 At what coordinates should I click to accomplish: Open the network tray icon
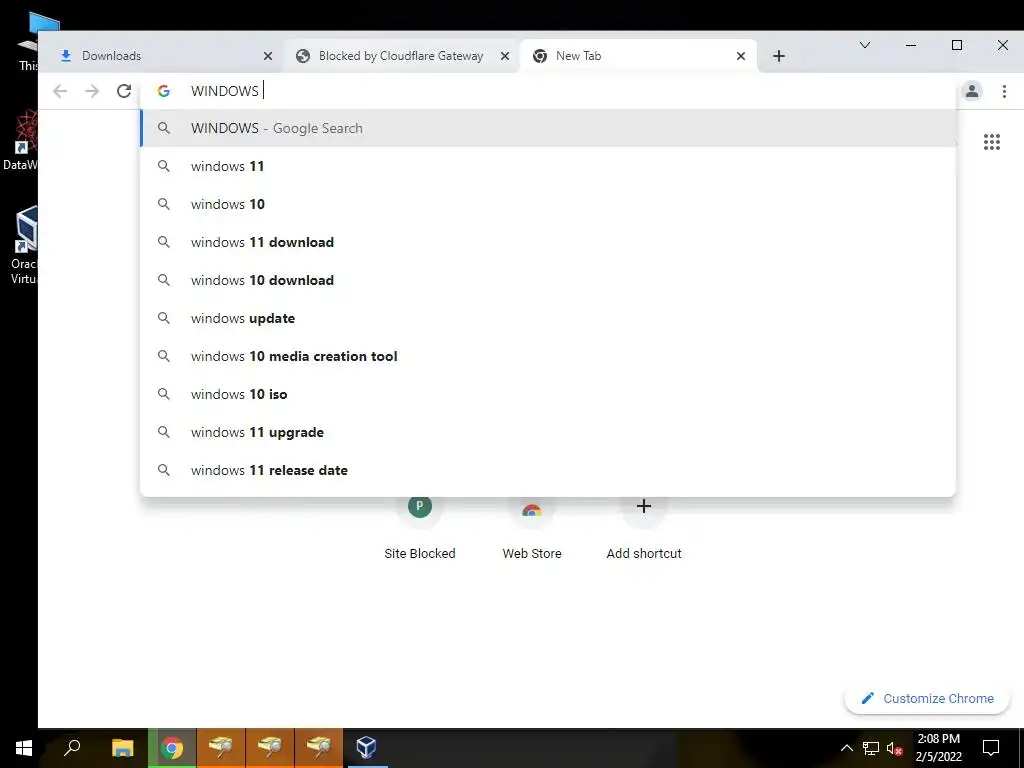[871, 748]
